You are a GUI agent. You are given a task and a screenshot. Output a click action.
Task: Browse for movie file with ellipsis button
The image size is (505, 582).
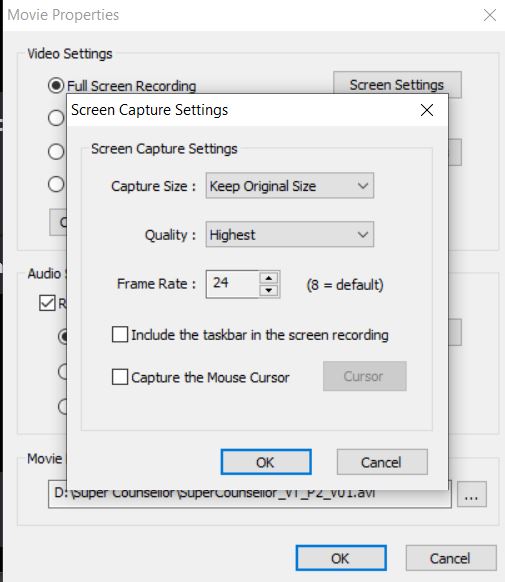point(472,494)
